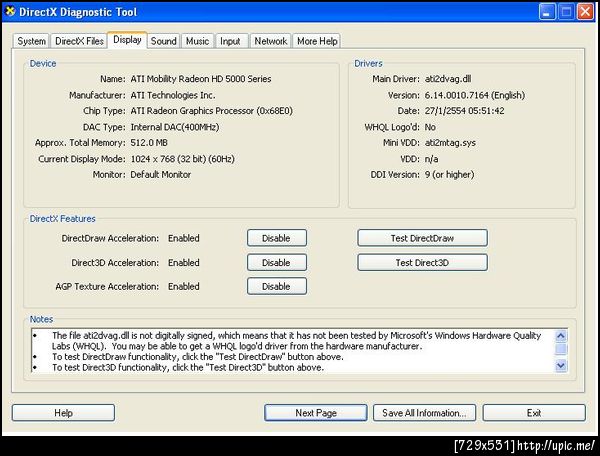Click display mode 1024 x 768 (32 bit) (60Hz)
This screenshot has width=600, height=456.
click(x=183, y=159)
